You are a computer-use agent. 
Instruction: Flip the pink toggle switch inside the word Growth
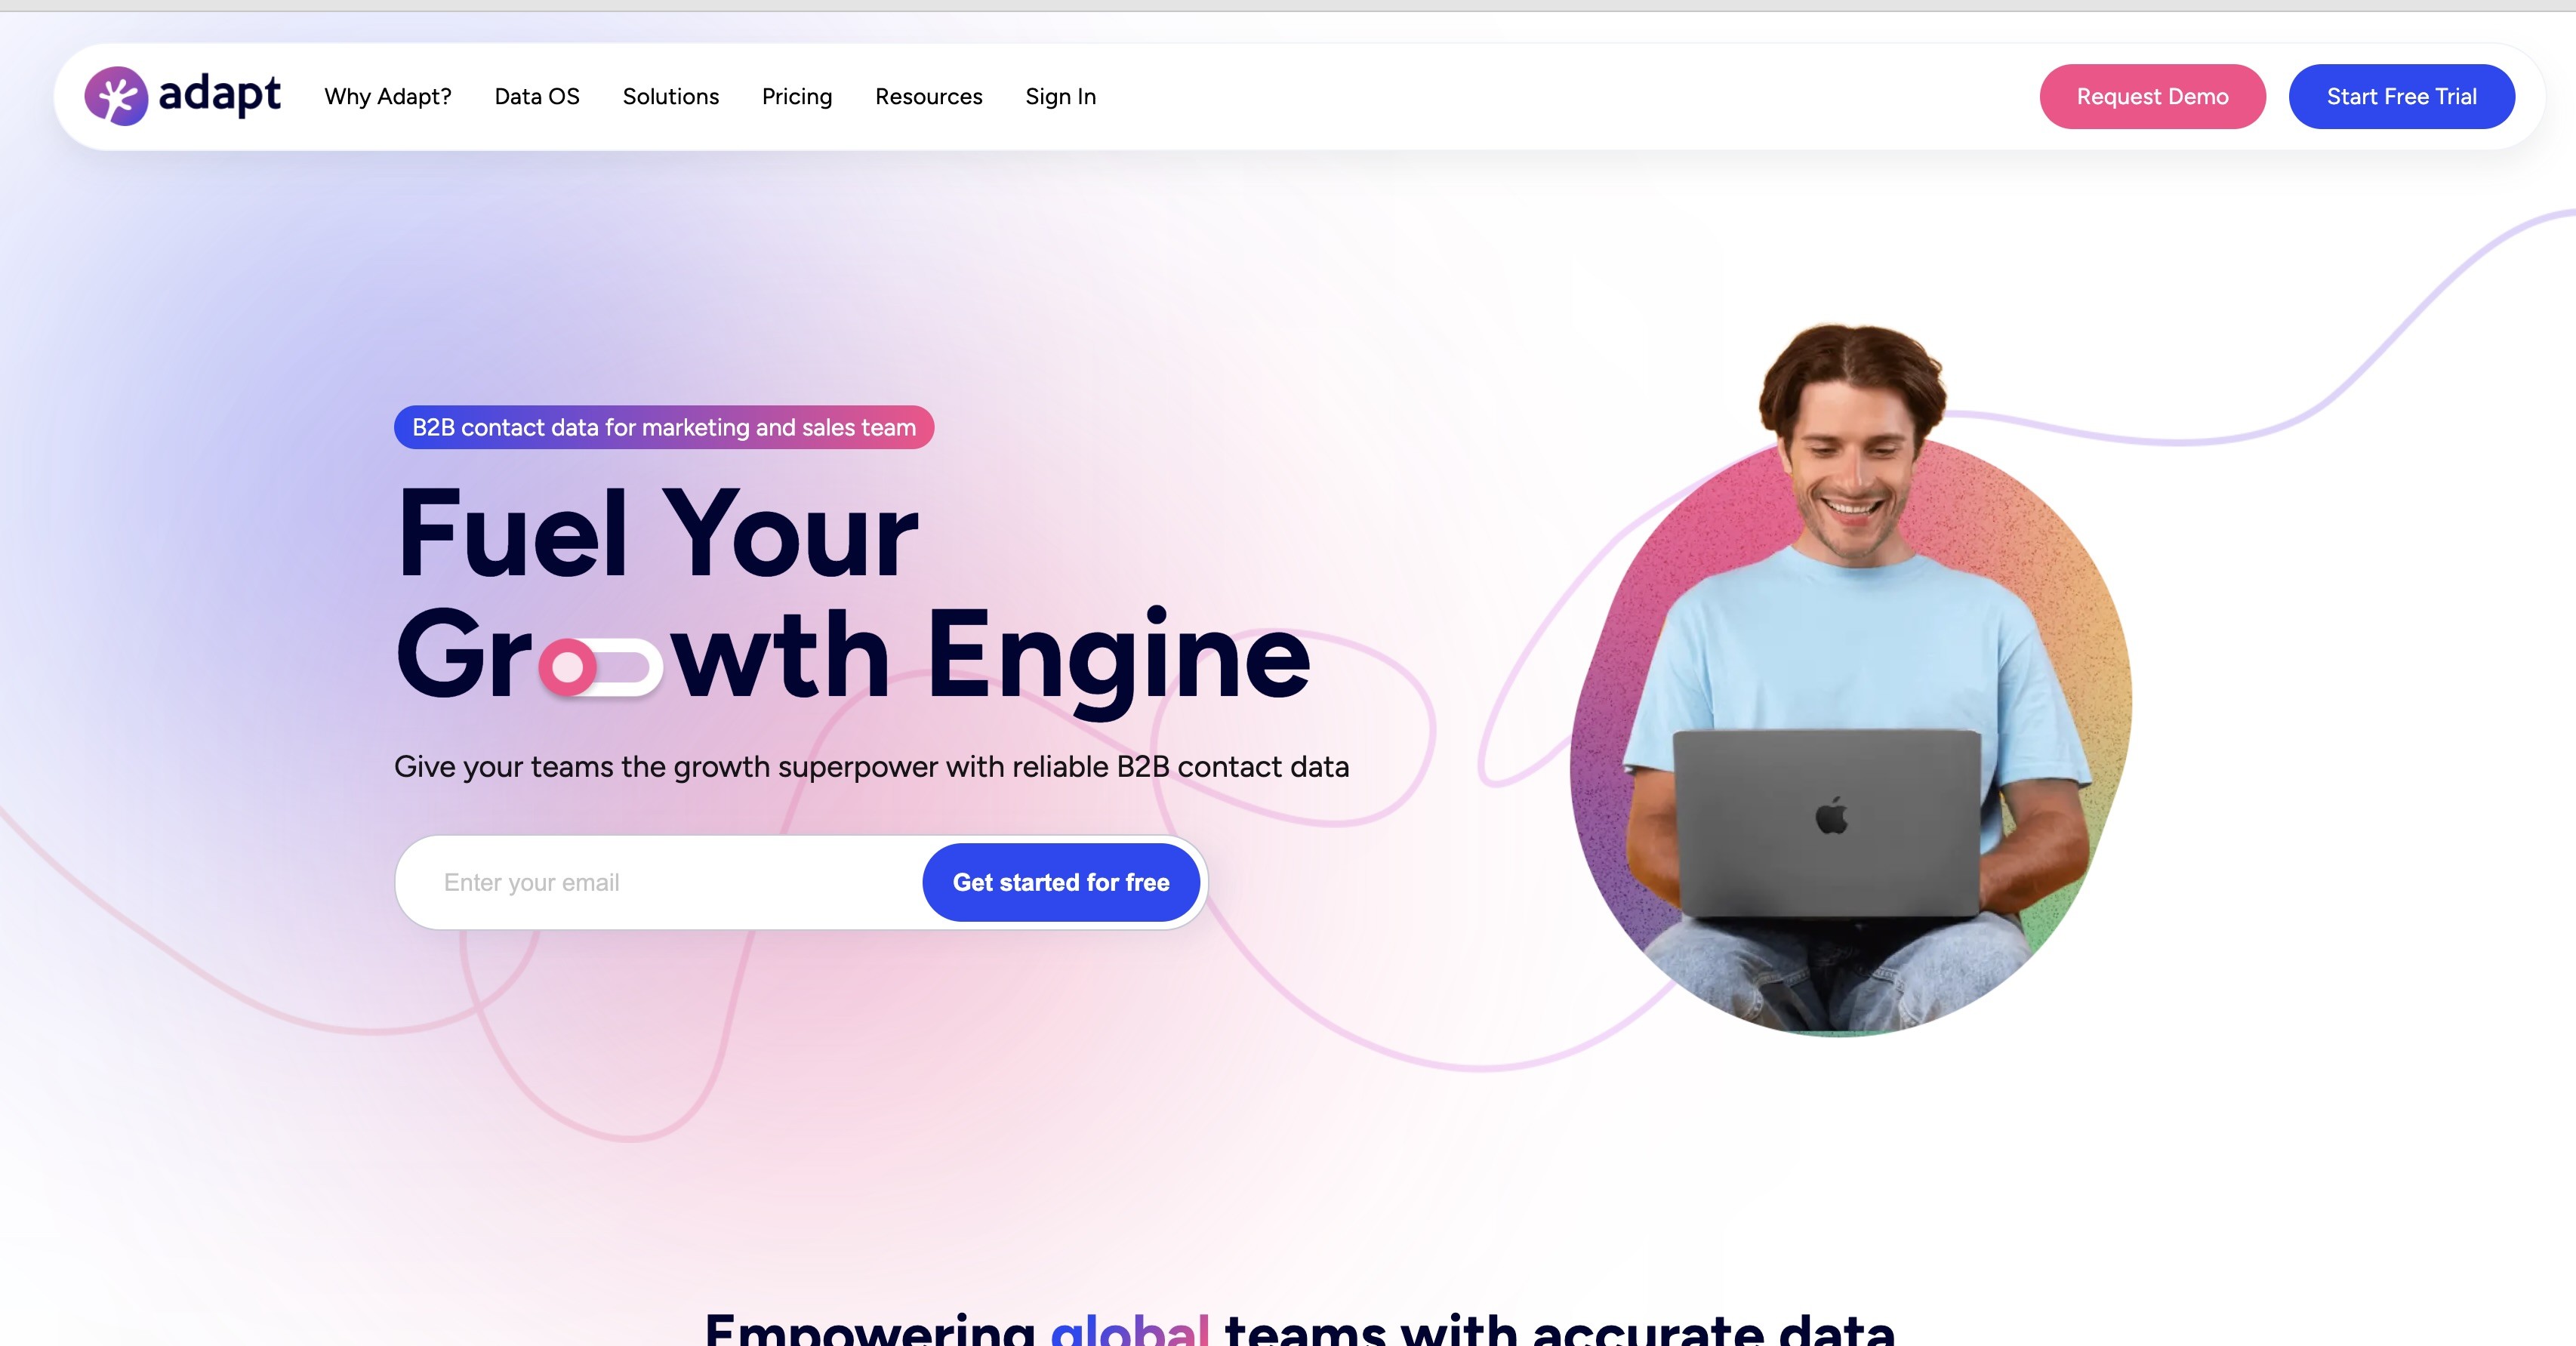pos(601,667)
